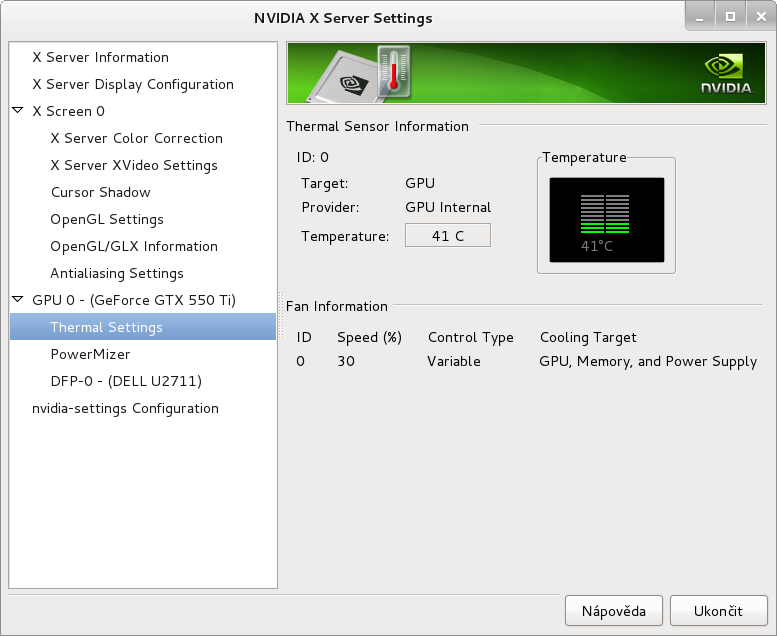Screen dimensions: 777x636
Task: Click the Target value 'GPU'
Action: click(x=420, y=183)
